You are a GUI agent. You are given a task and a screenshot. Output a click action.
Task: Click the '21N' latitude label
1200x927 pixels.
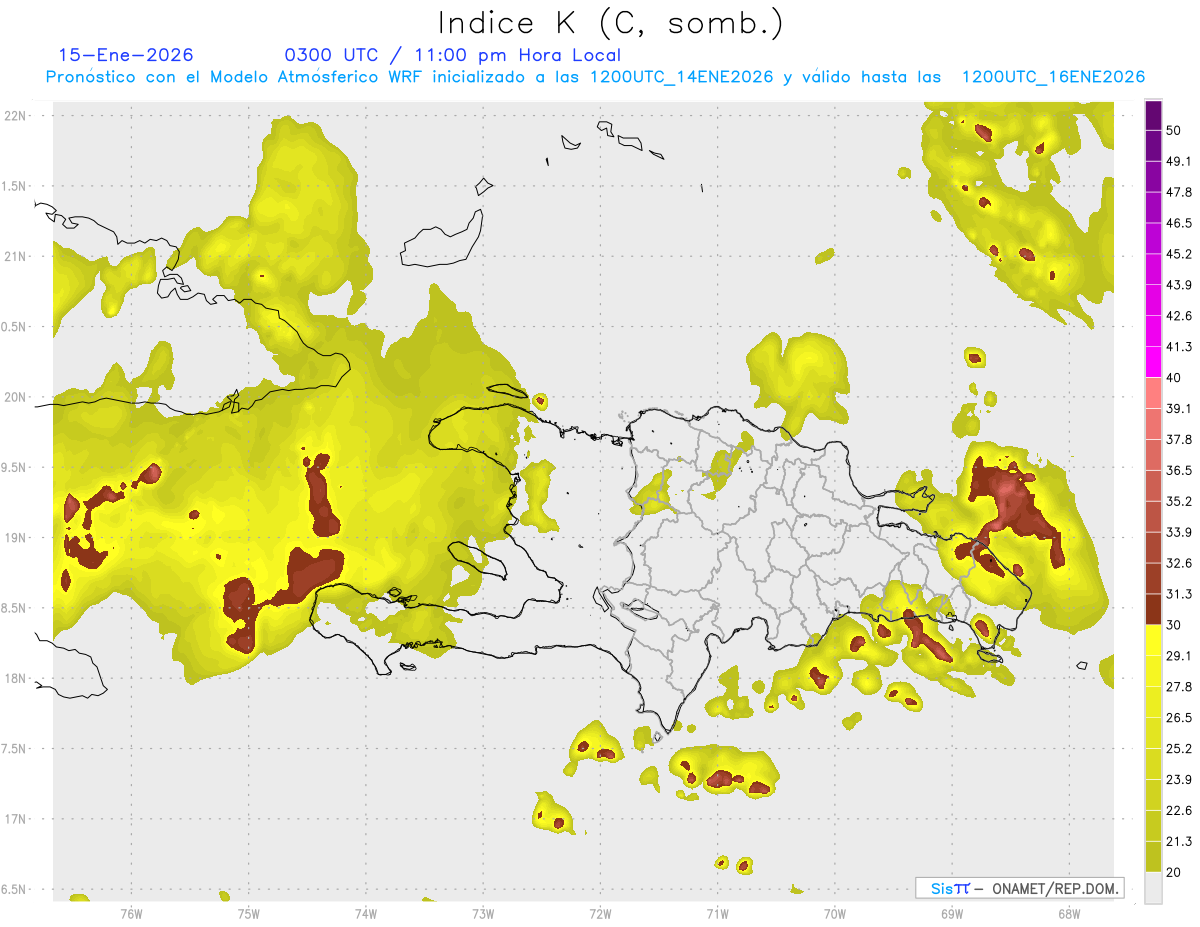pyautogui.click(x=15, y=256)
